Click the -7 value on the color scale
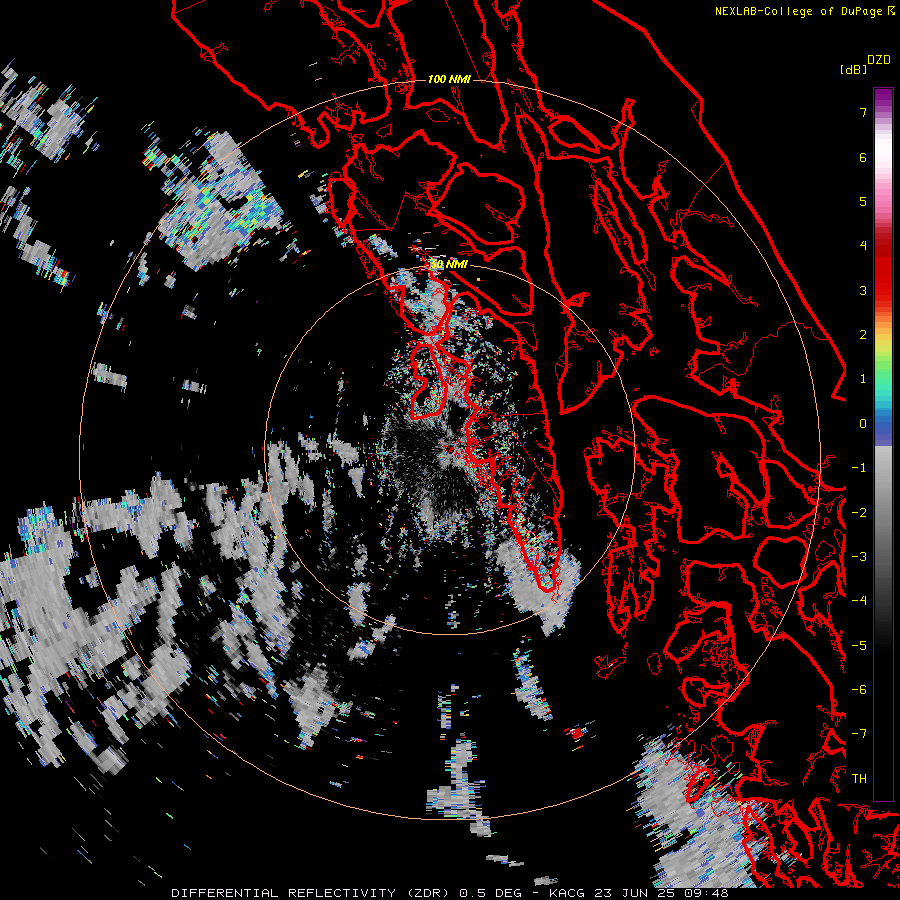The height and width of the screenshot is (900, 900). point(859,734)
